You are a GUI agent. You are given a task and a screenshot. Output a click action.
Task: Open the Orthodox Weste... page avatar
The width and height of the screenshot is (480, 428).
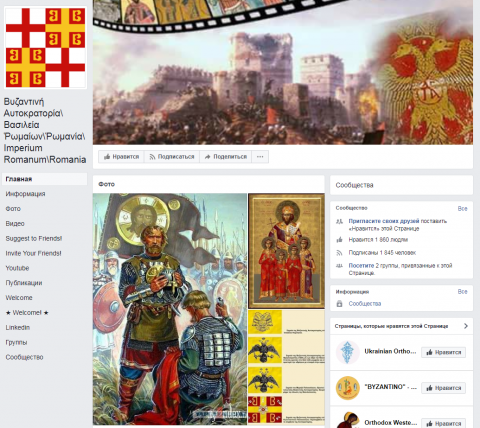click(347, 420)
